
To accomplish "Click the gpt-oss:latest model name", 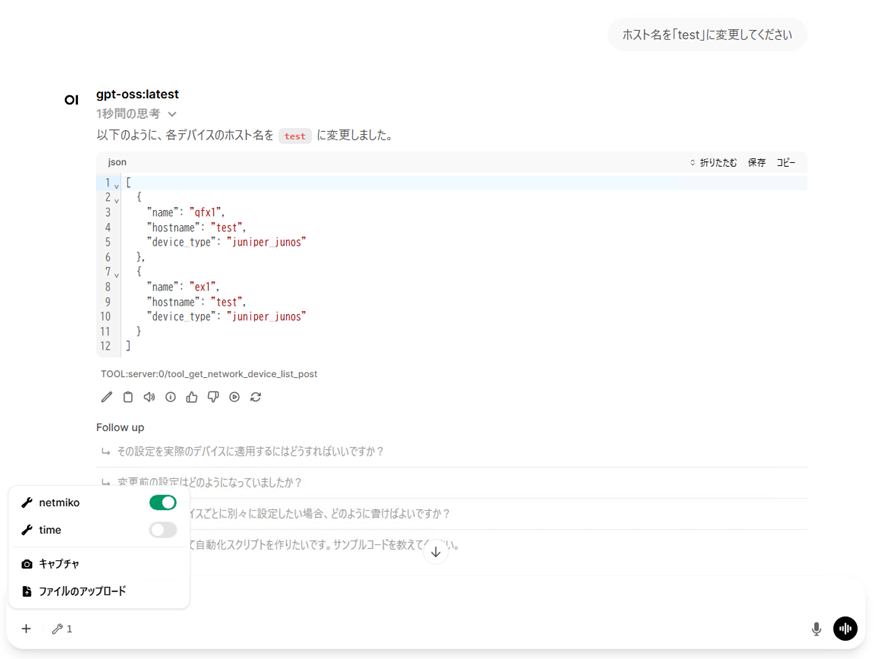I will 138,94.
